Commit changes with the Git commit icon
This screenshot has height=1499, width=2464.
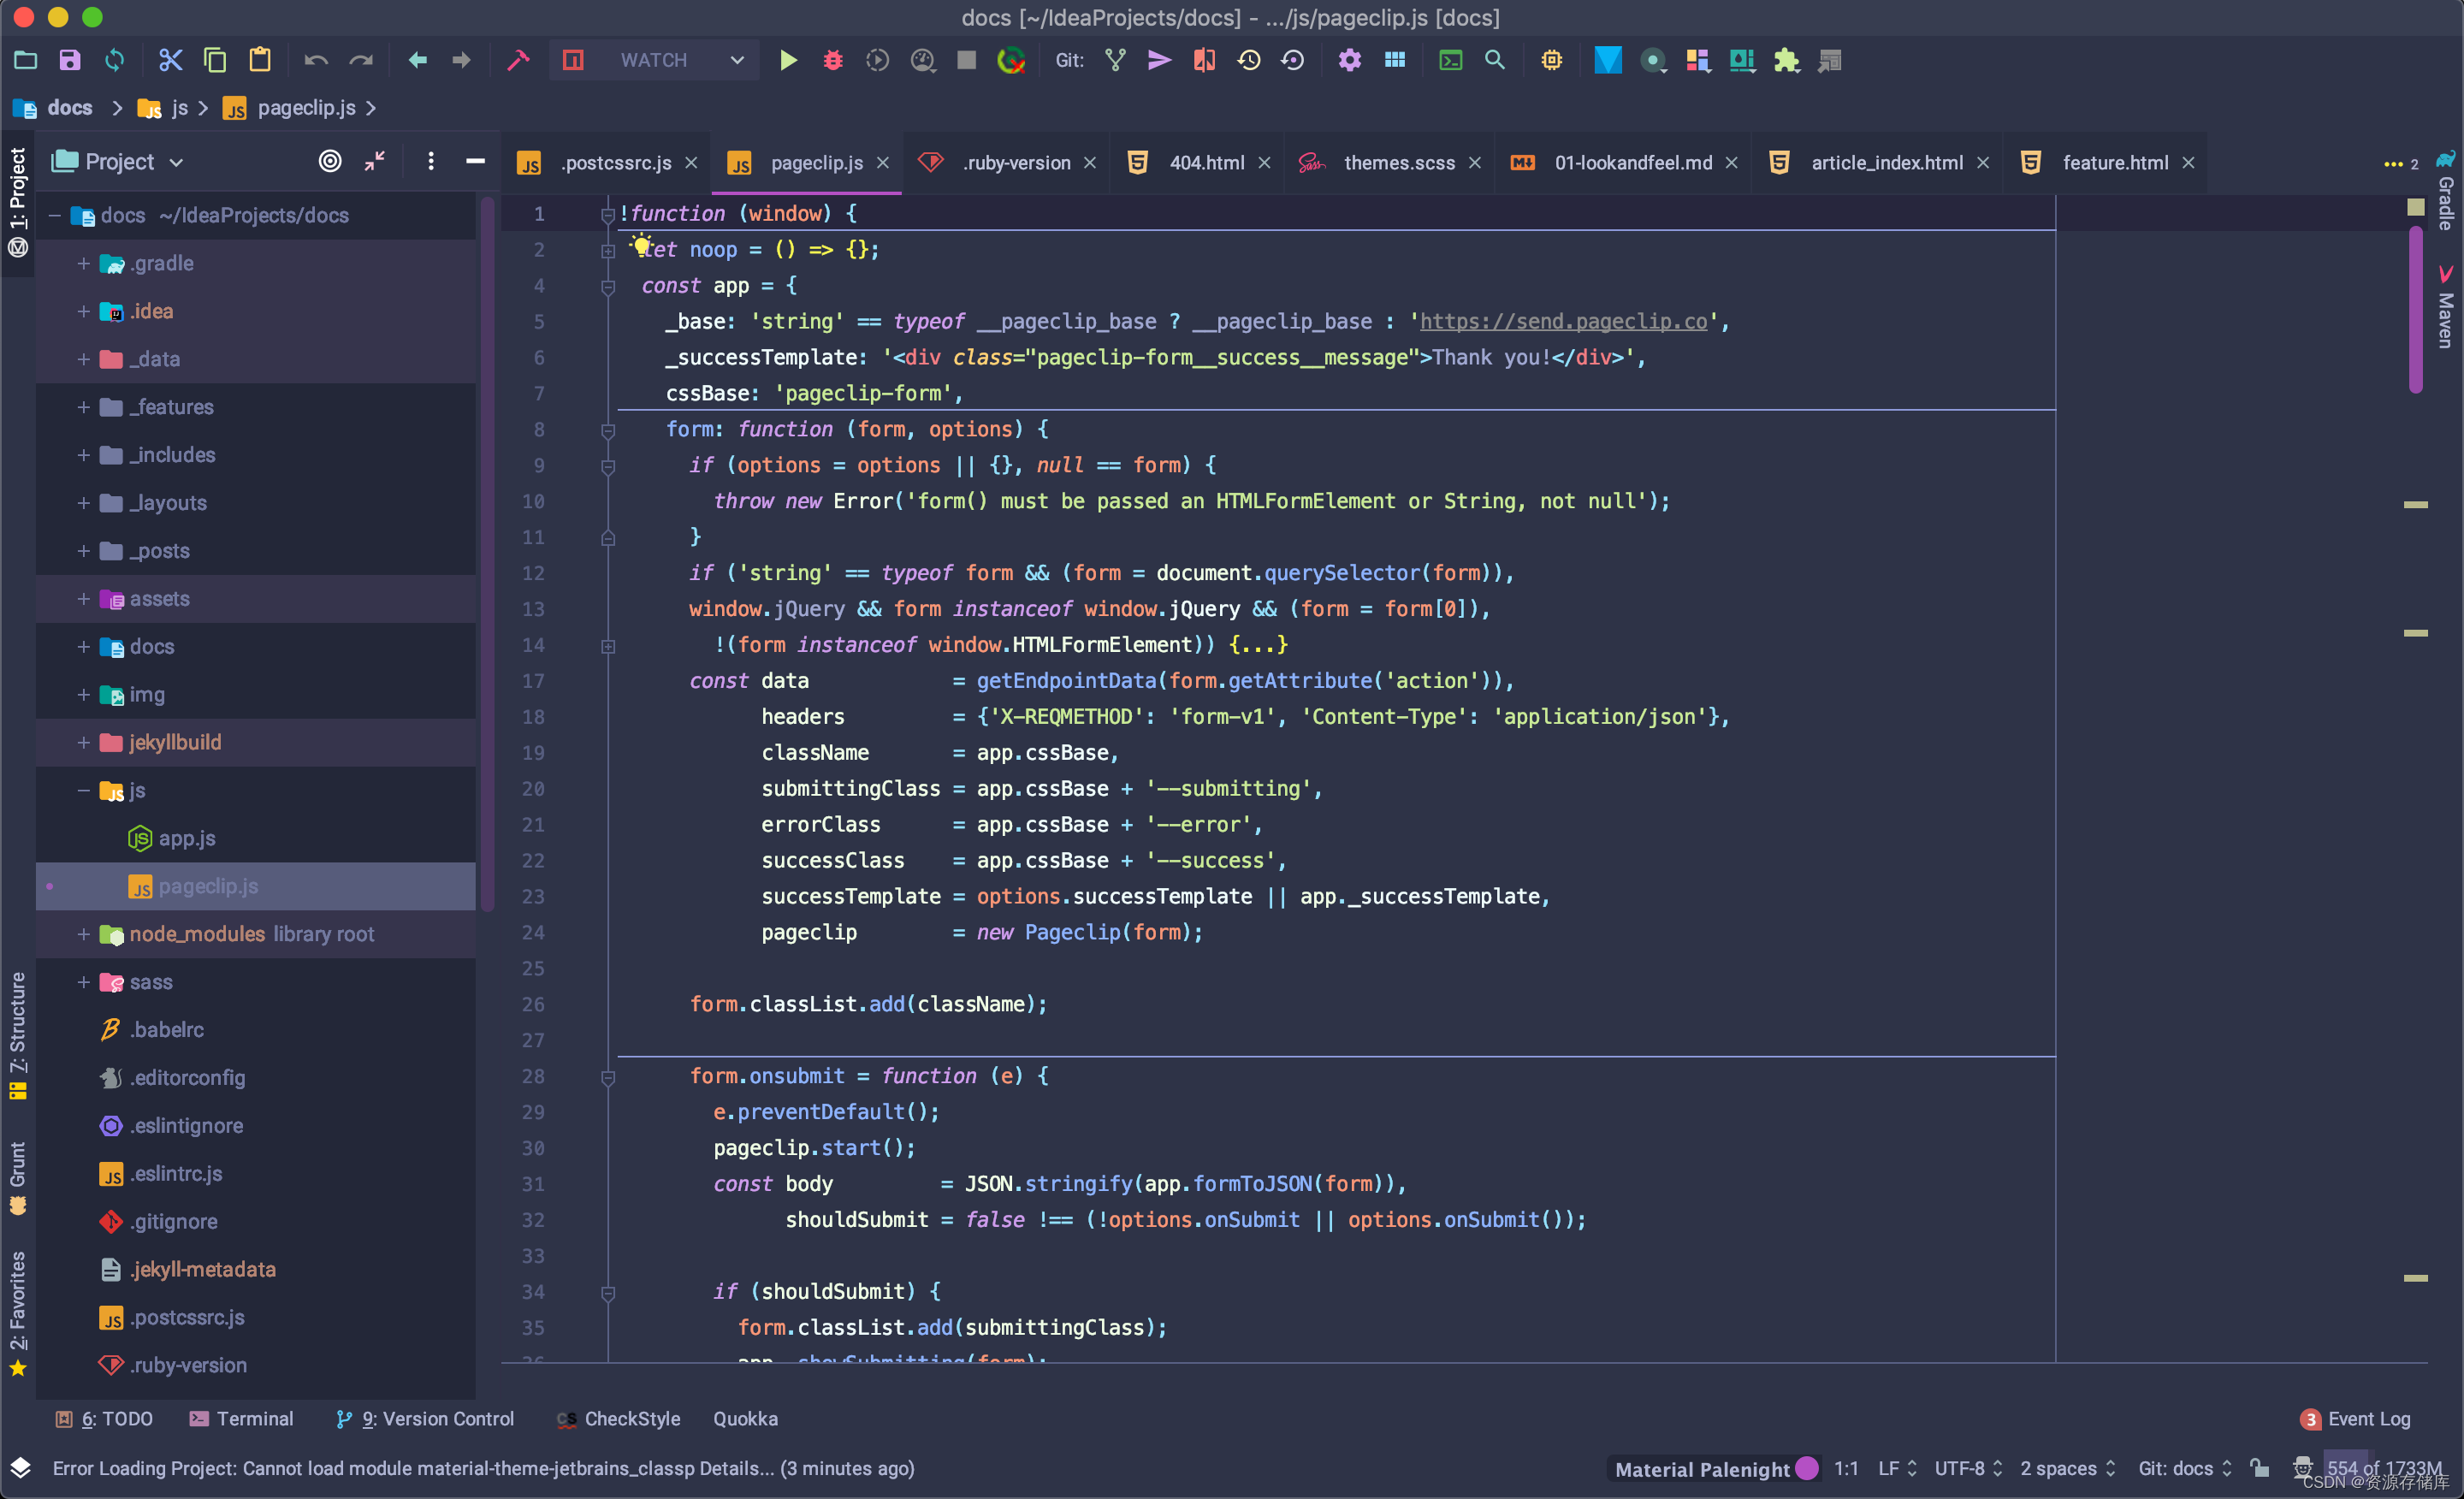(x=1158, y=60)
